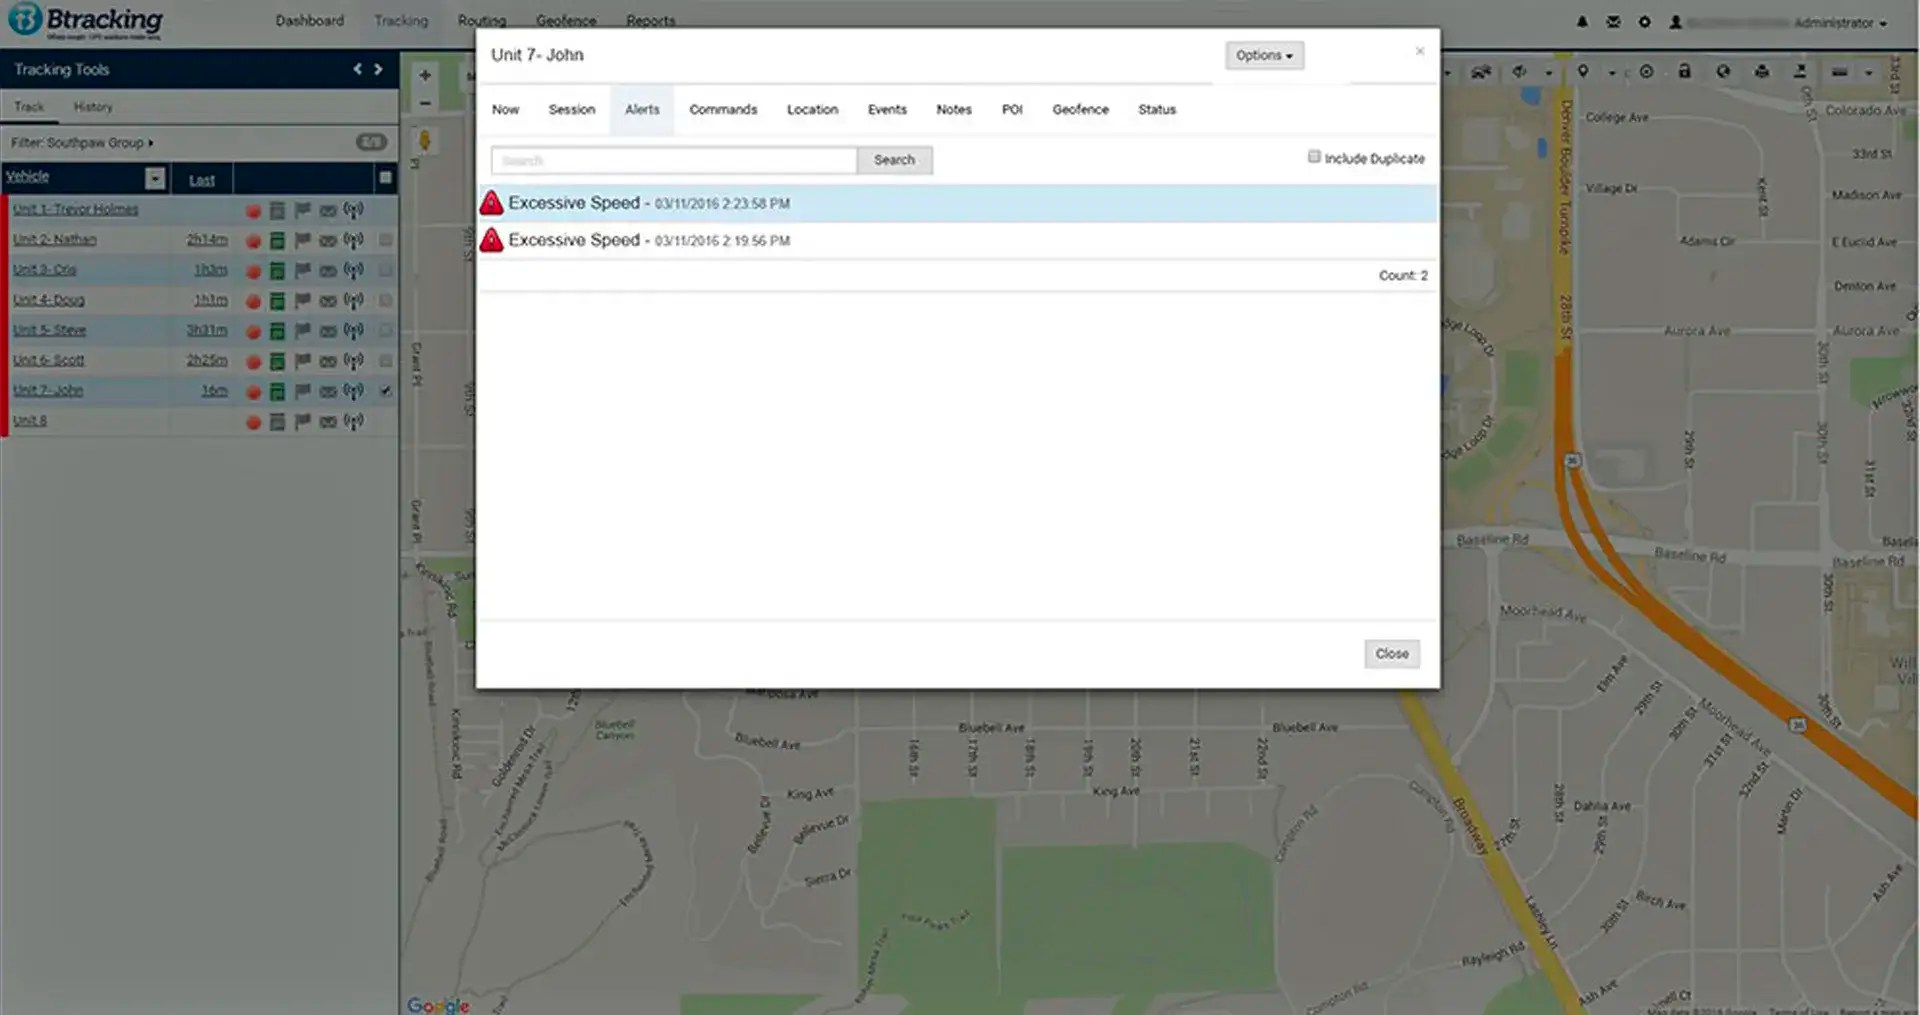Switch to the Geofence tab in dialog
1920x1015 pixels.
coord(1080,110)
